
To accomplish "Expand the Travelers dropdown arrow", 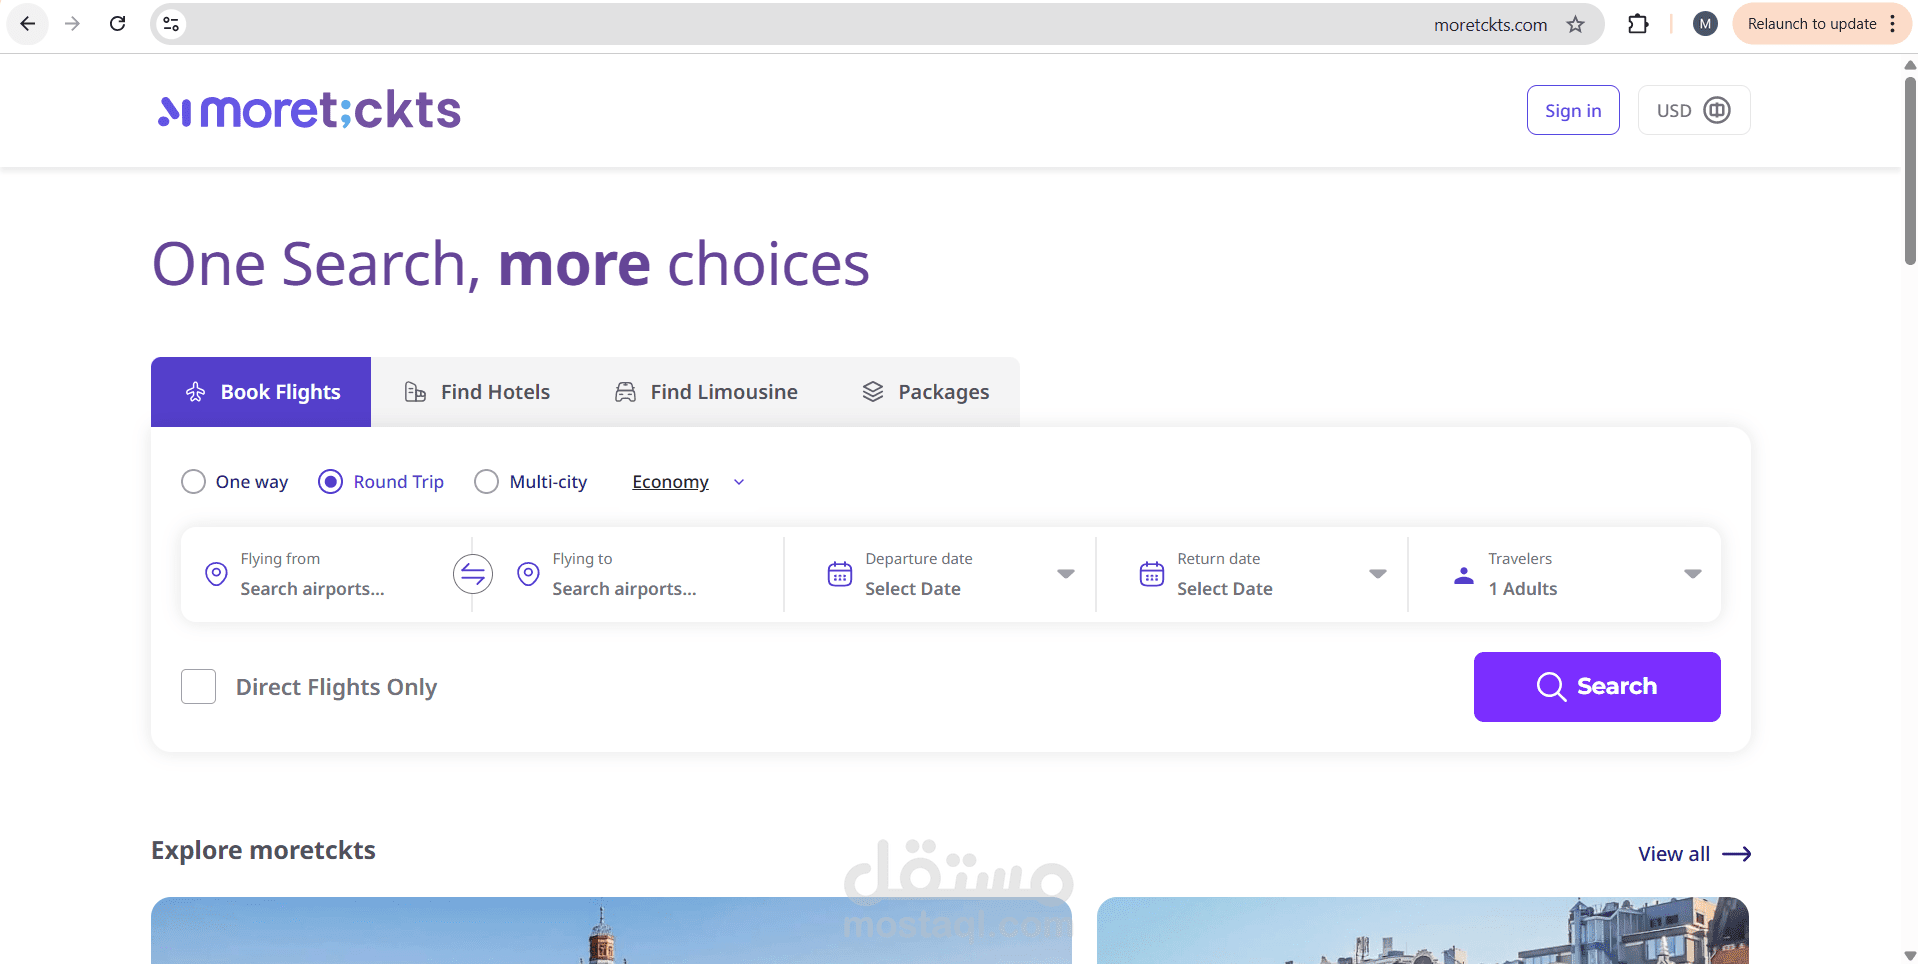I will 1693,574.
